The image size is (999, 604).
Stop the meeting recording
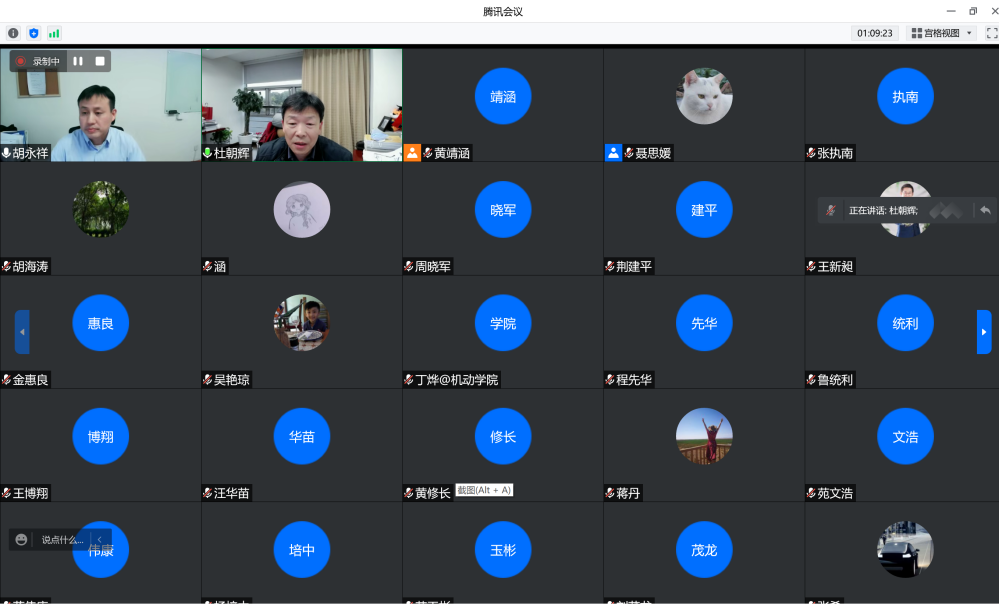[x=100, y=61]
